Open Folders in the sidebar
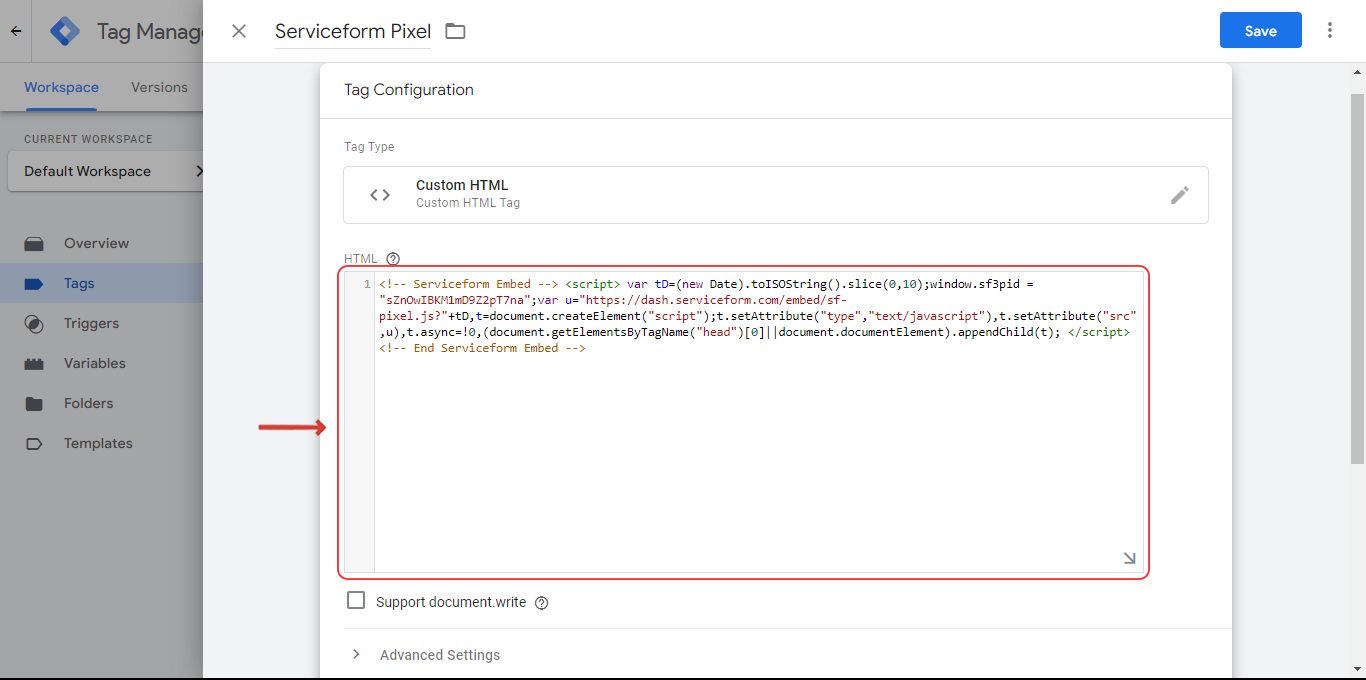The width and height of the screenshot is (1366, 680). (x=101, y=403)
